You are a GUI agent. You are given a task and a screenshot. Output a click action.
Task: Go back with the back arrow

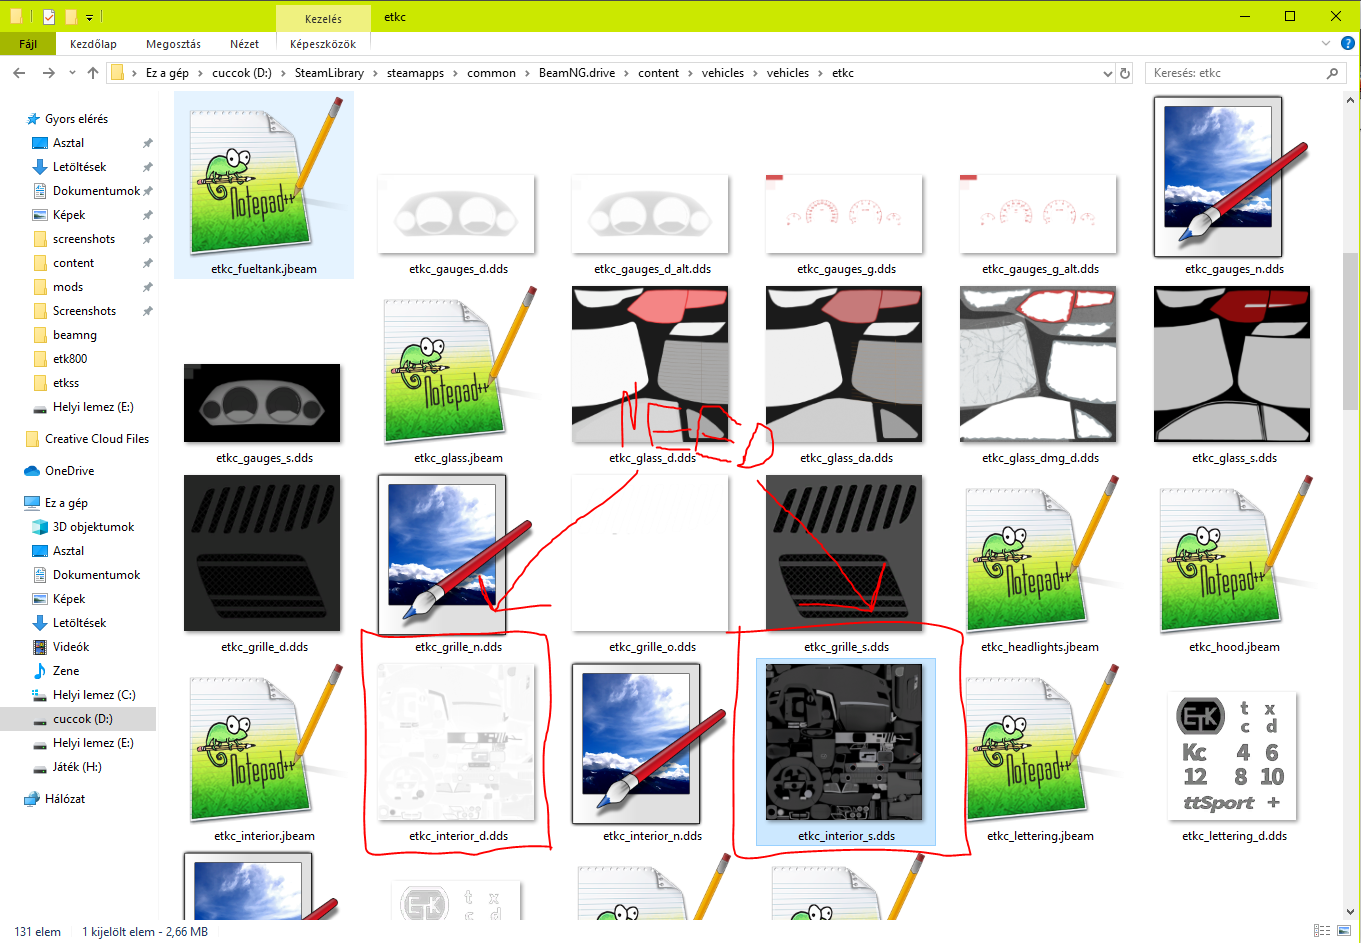(x=19, y=73)
